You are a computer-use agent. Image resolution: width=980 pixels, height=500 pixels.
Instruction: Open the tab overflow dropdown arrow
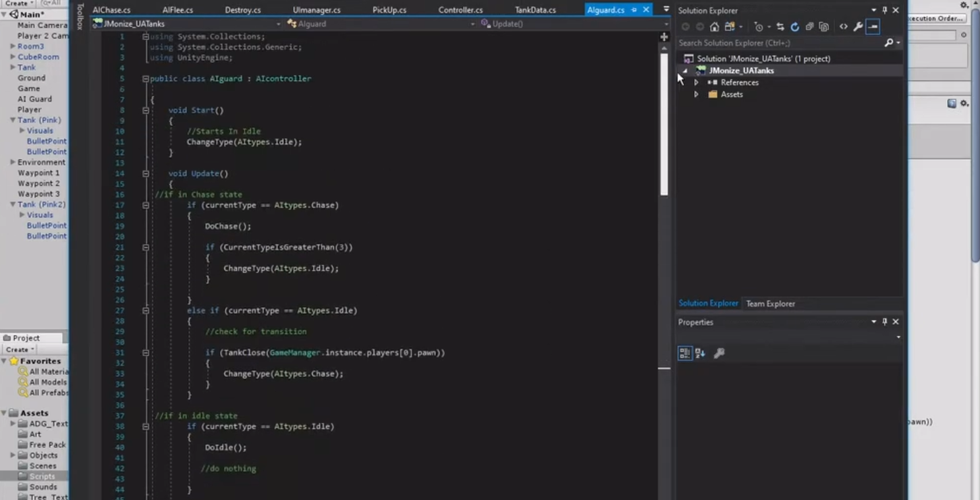pos(666,9)
